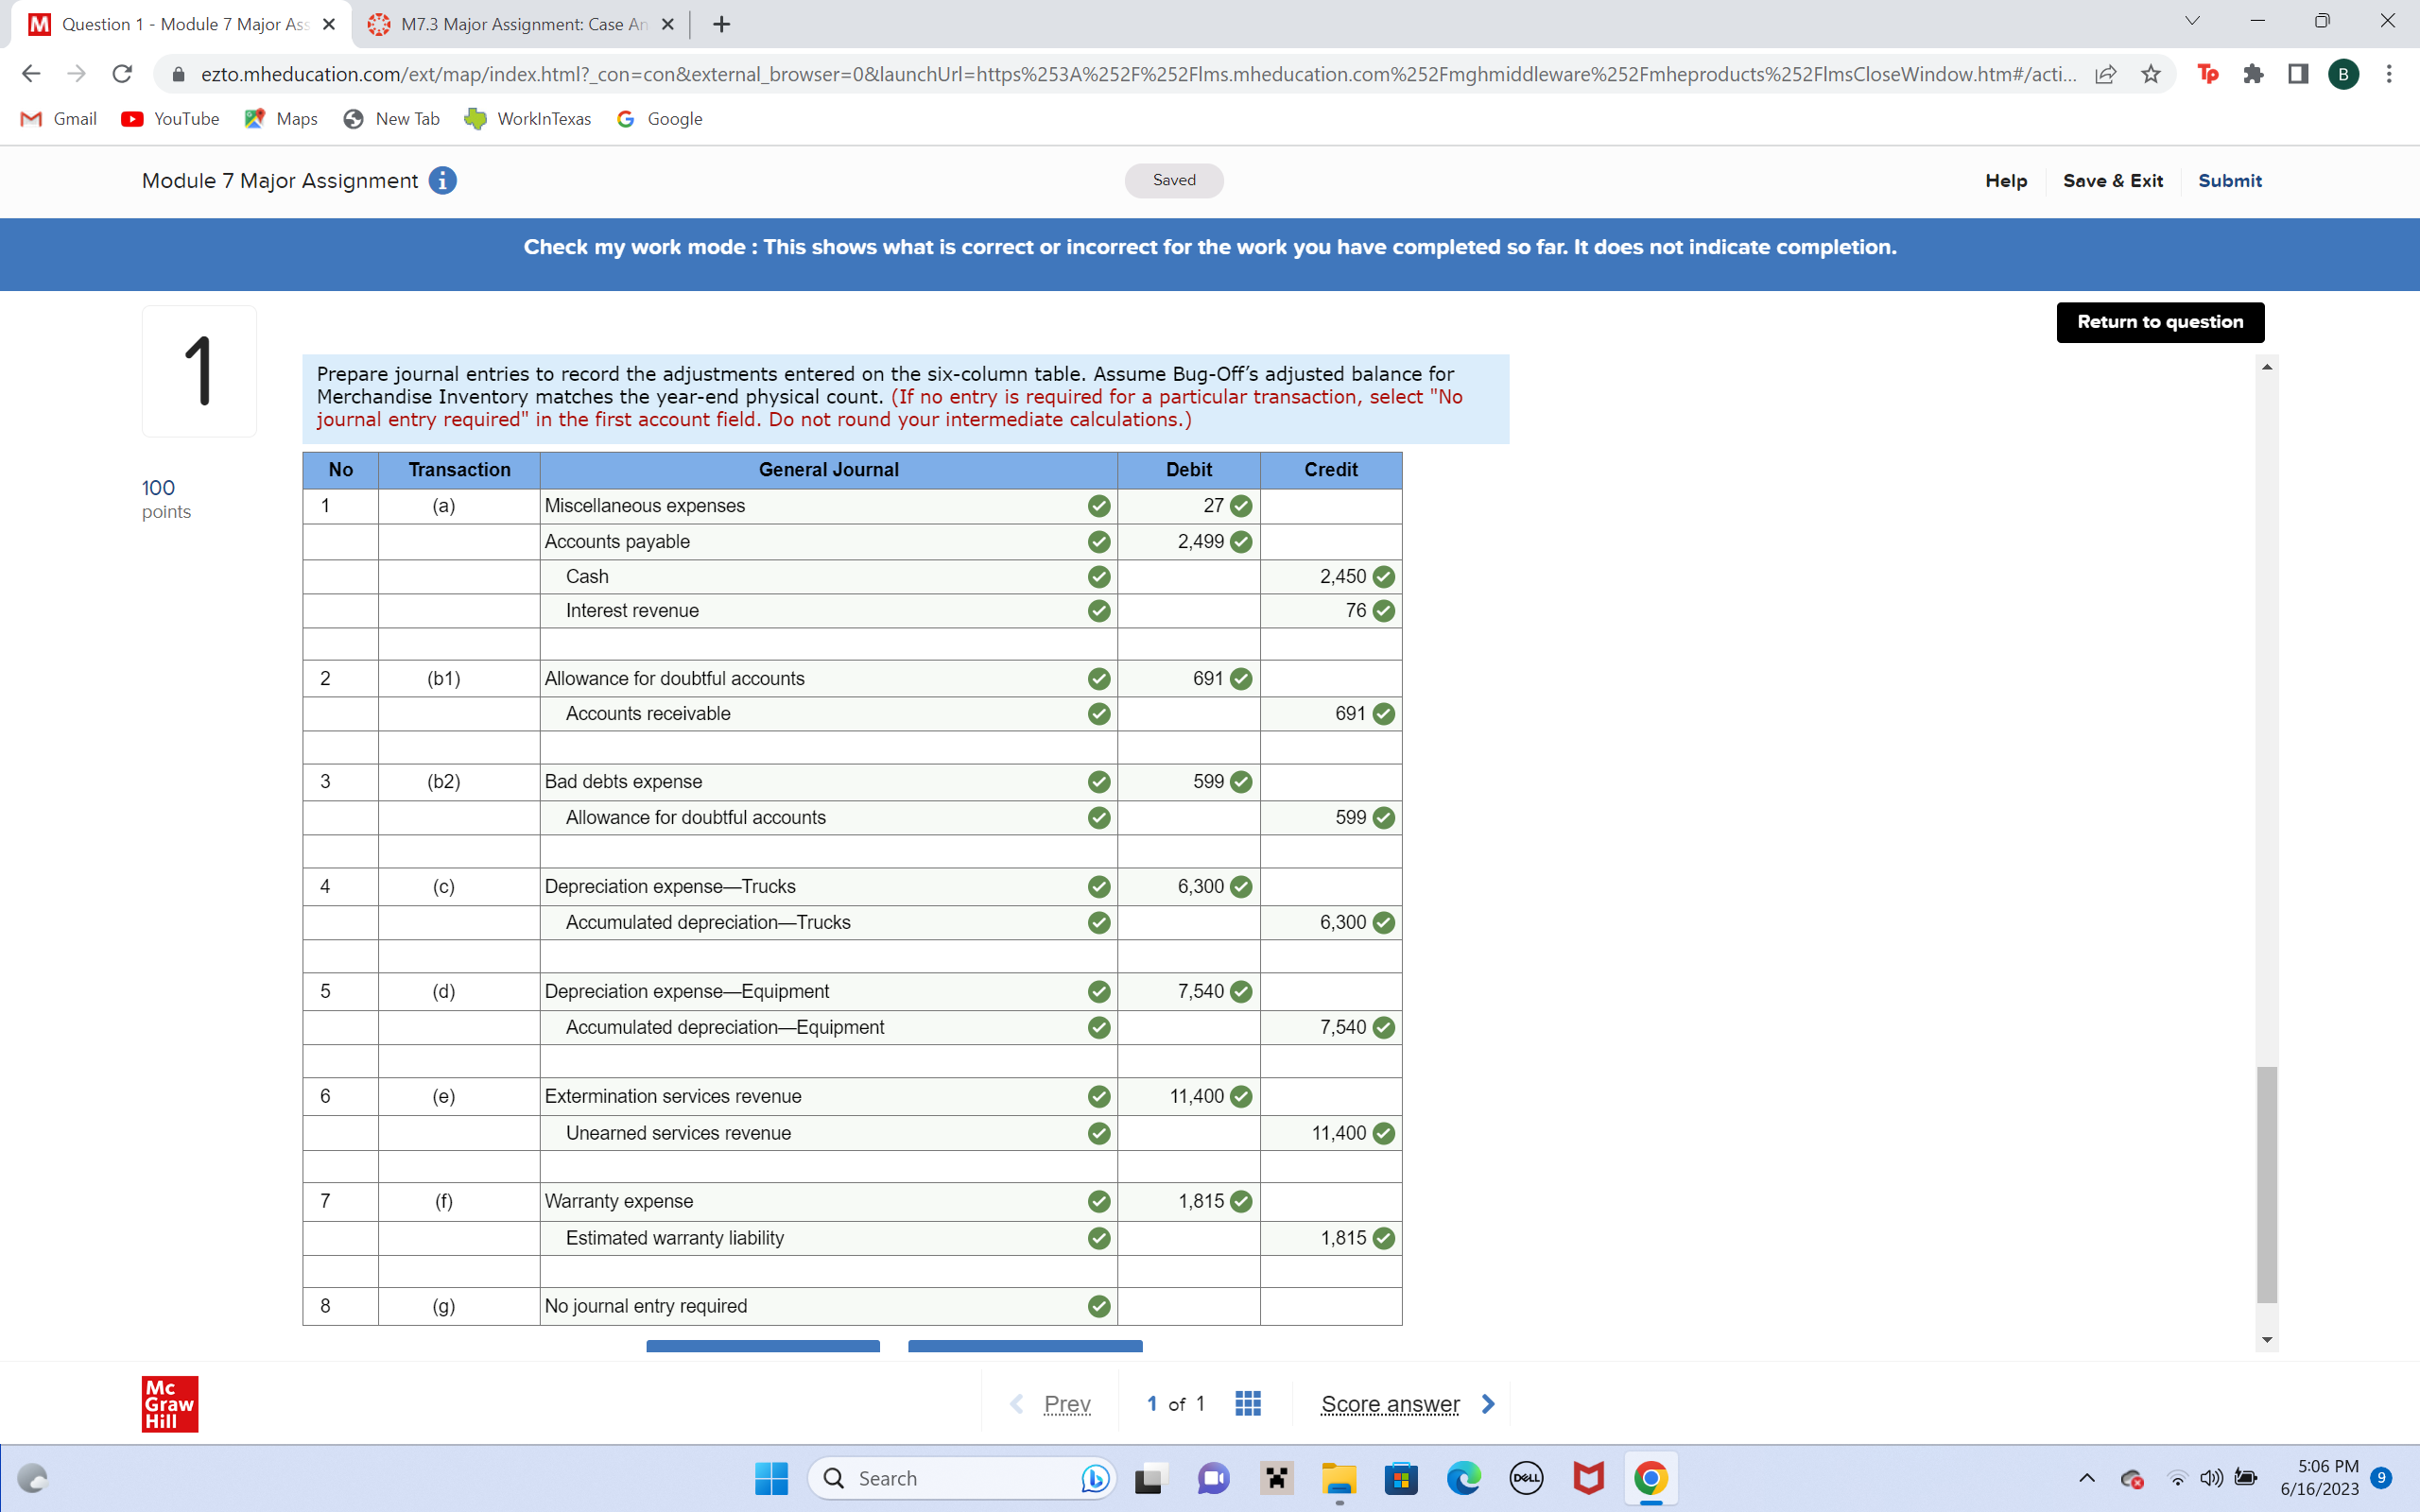Open the Google bookmark
The height and width of the screenshot is (1512, 2420).
pos(660,119)
